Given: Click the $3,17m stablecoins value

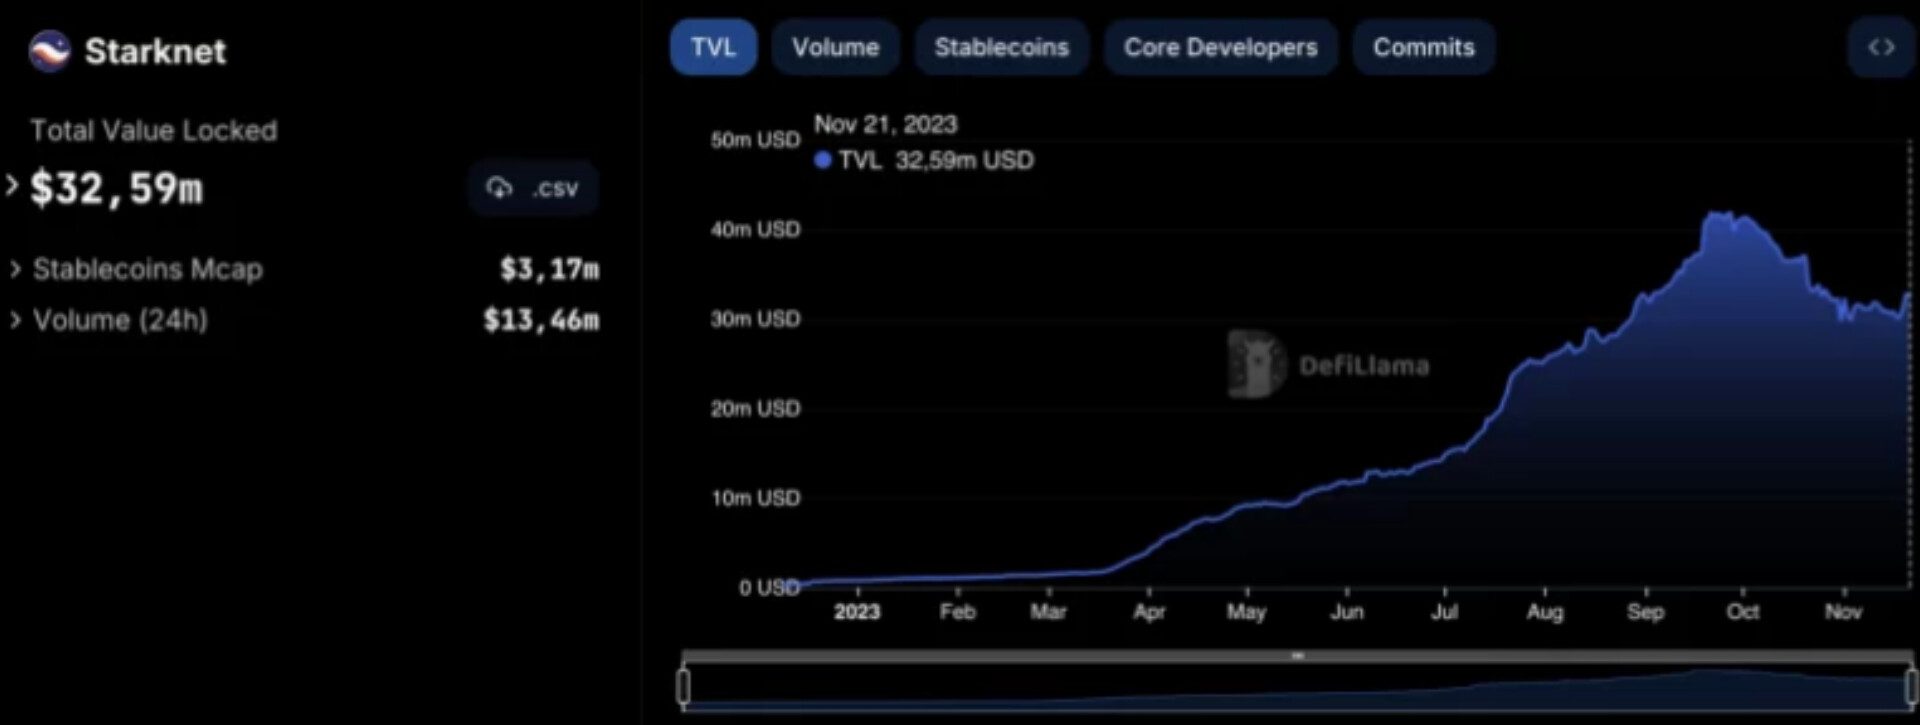Looking at the screenshot, I should [549, 269].
